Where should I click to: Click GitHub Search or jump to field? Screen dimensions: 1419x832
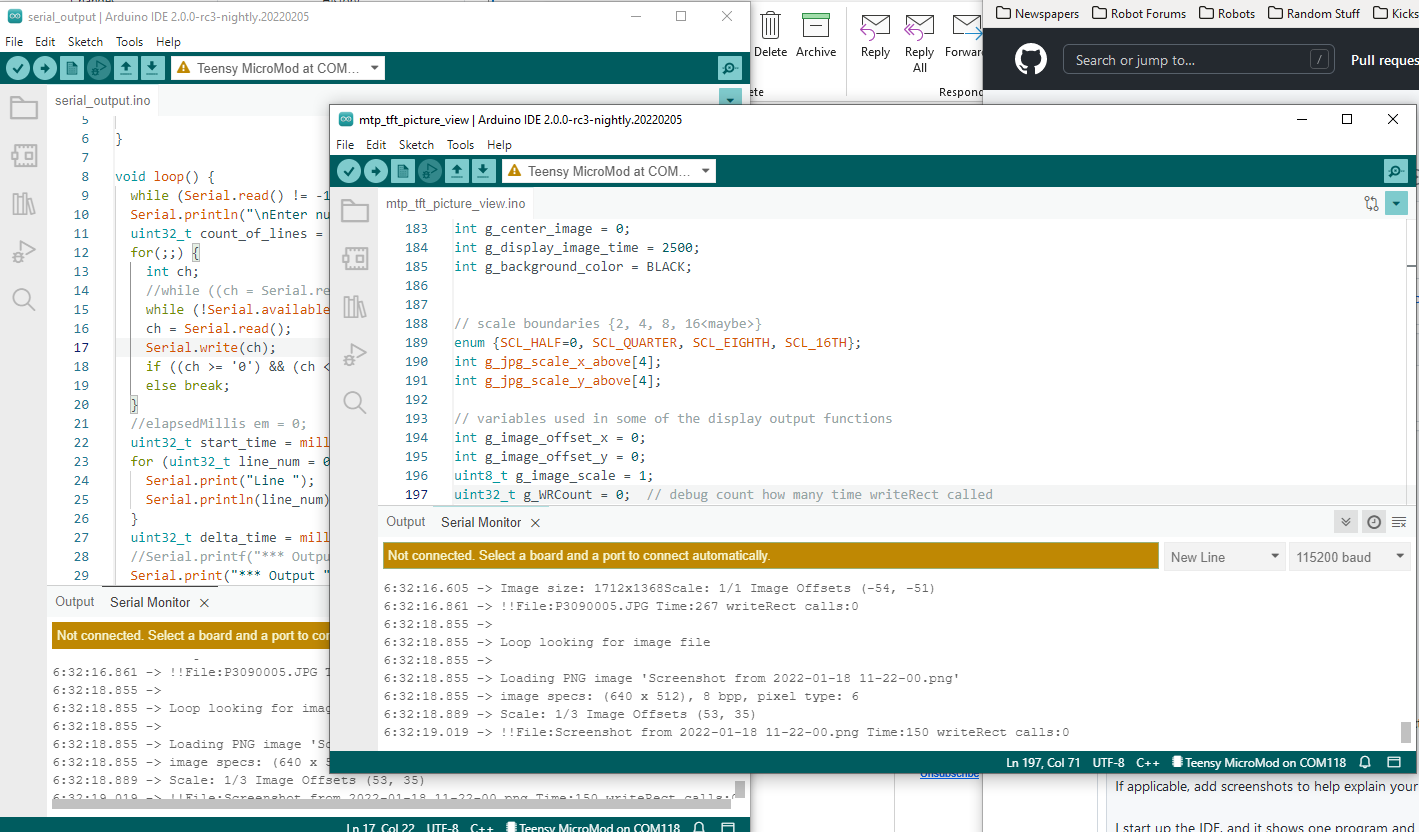pos(1198,60)
